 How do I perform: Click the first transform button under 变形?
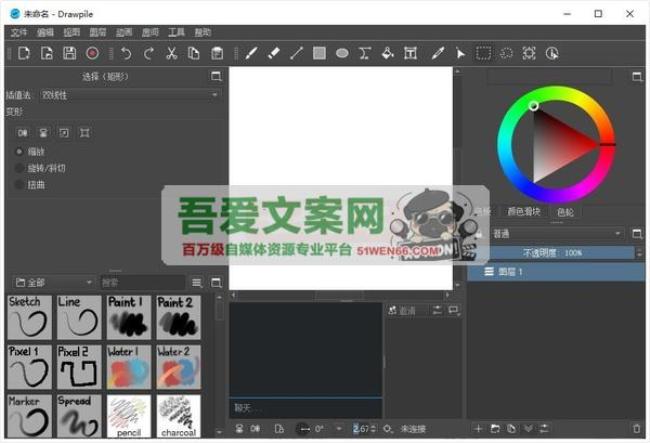(x=22, y=133)
